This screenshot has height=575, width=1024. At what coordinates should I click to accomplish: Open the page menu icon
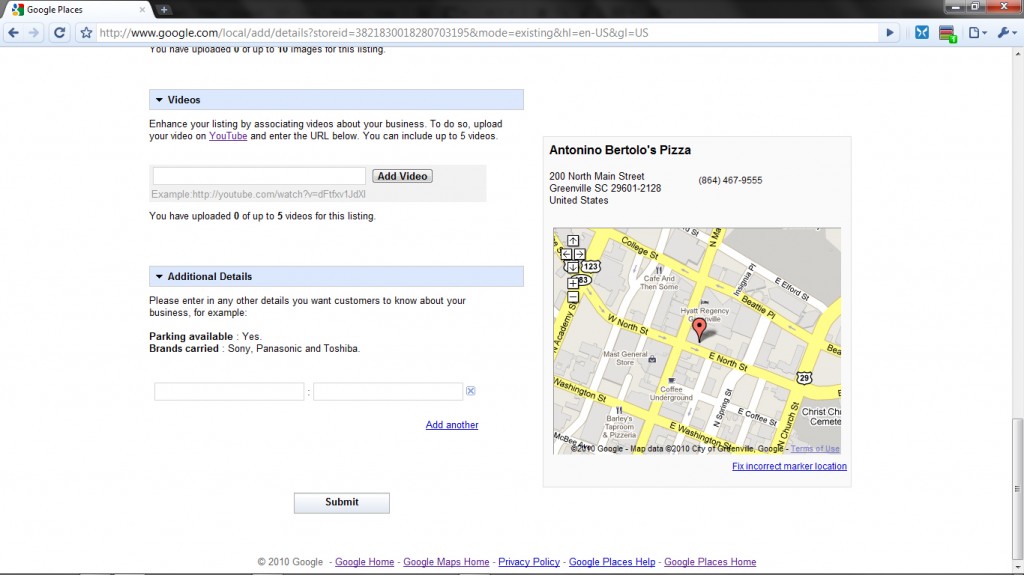point(977,33)
